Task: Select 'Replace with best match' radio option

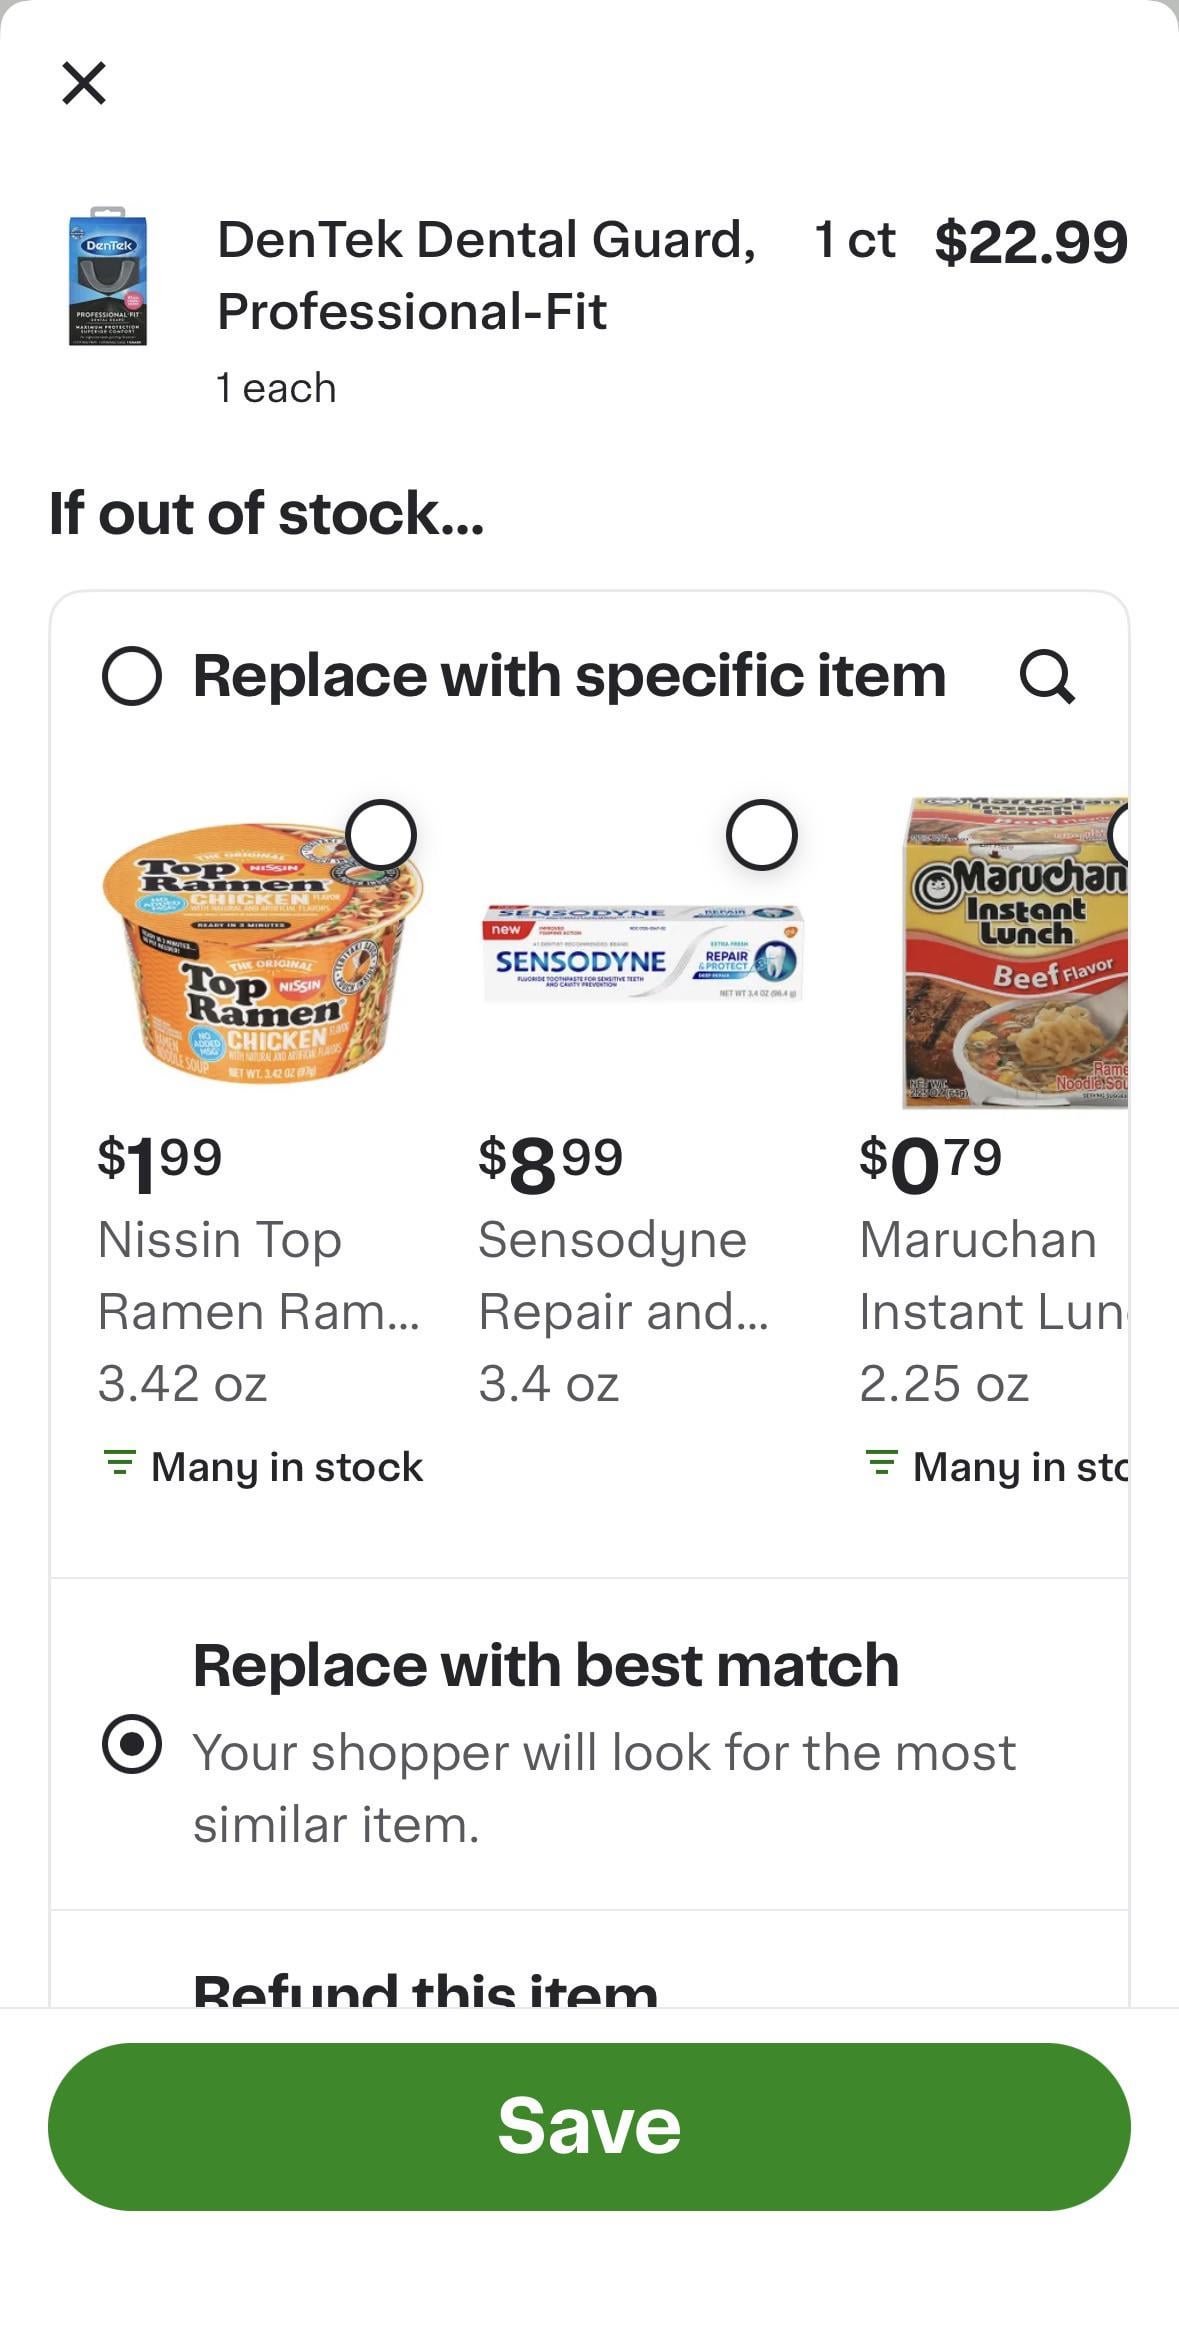Action: (x=132, y=1744)
